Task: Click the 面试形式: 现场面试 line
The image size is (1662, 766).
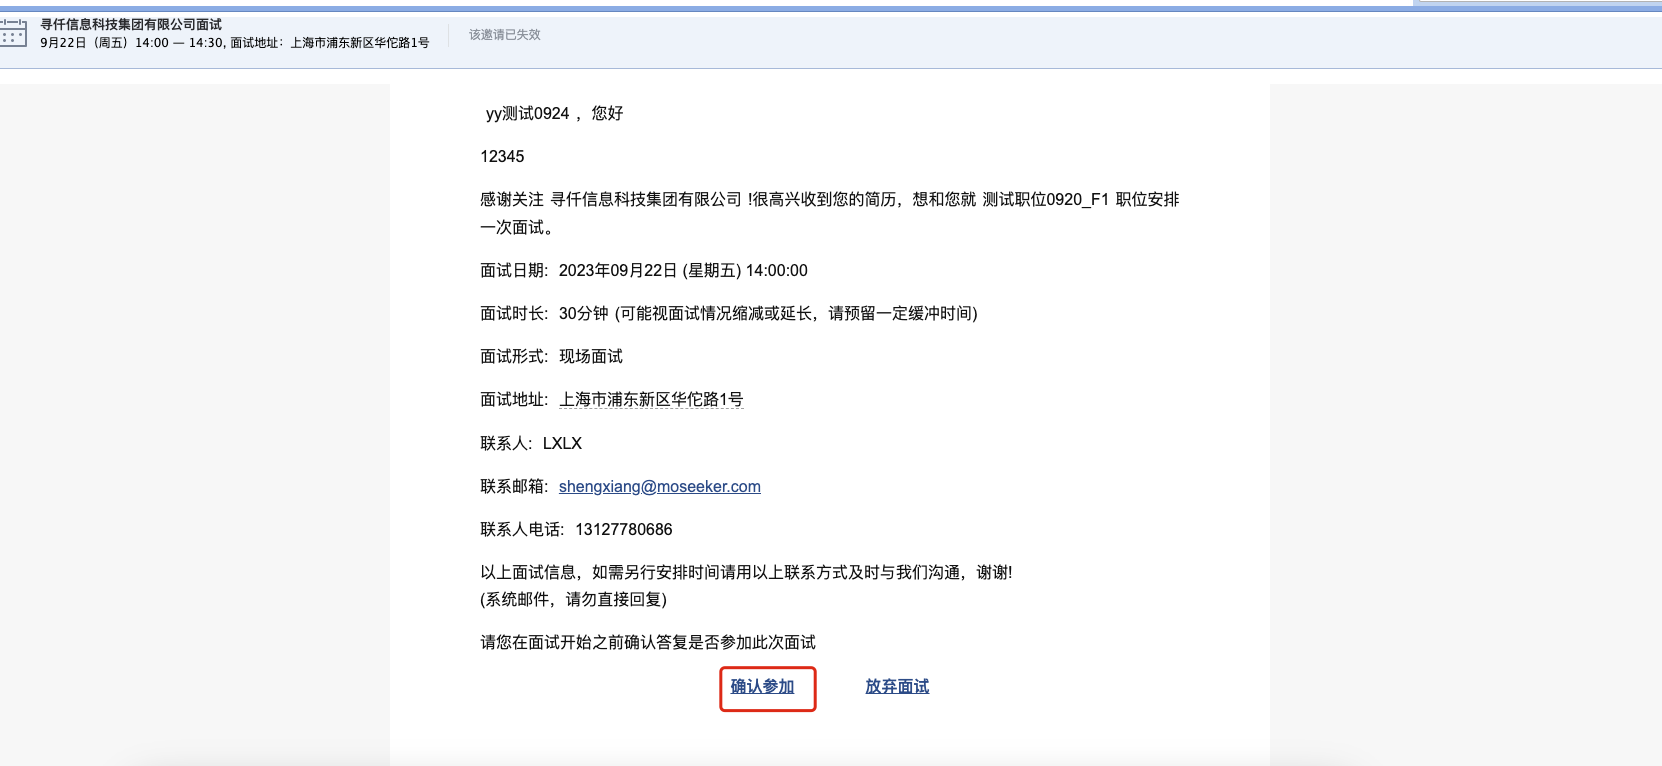Action: click(551, 356)
